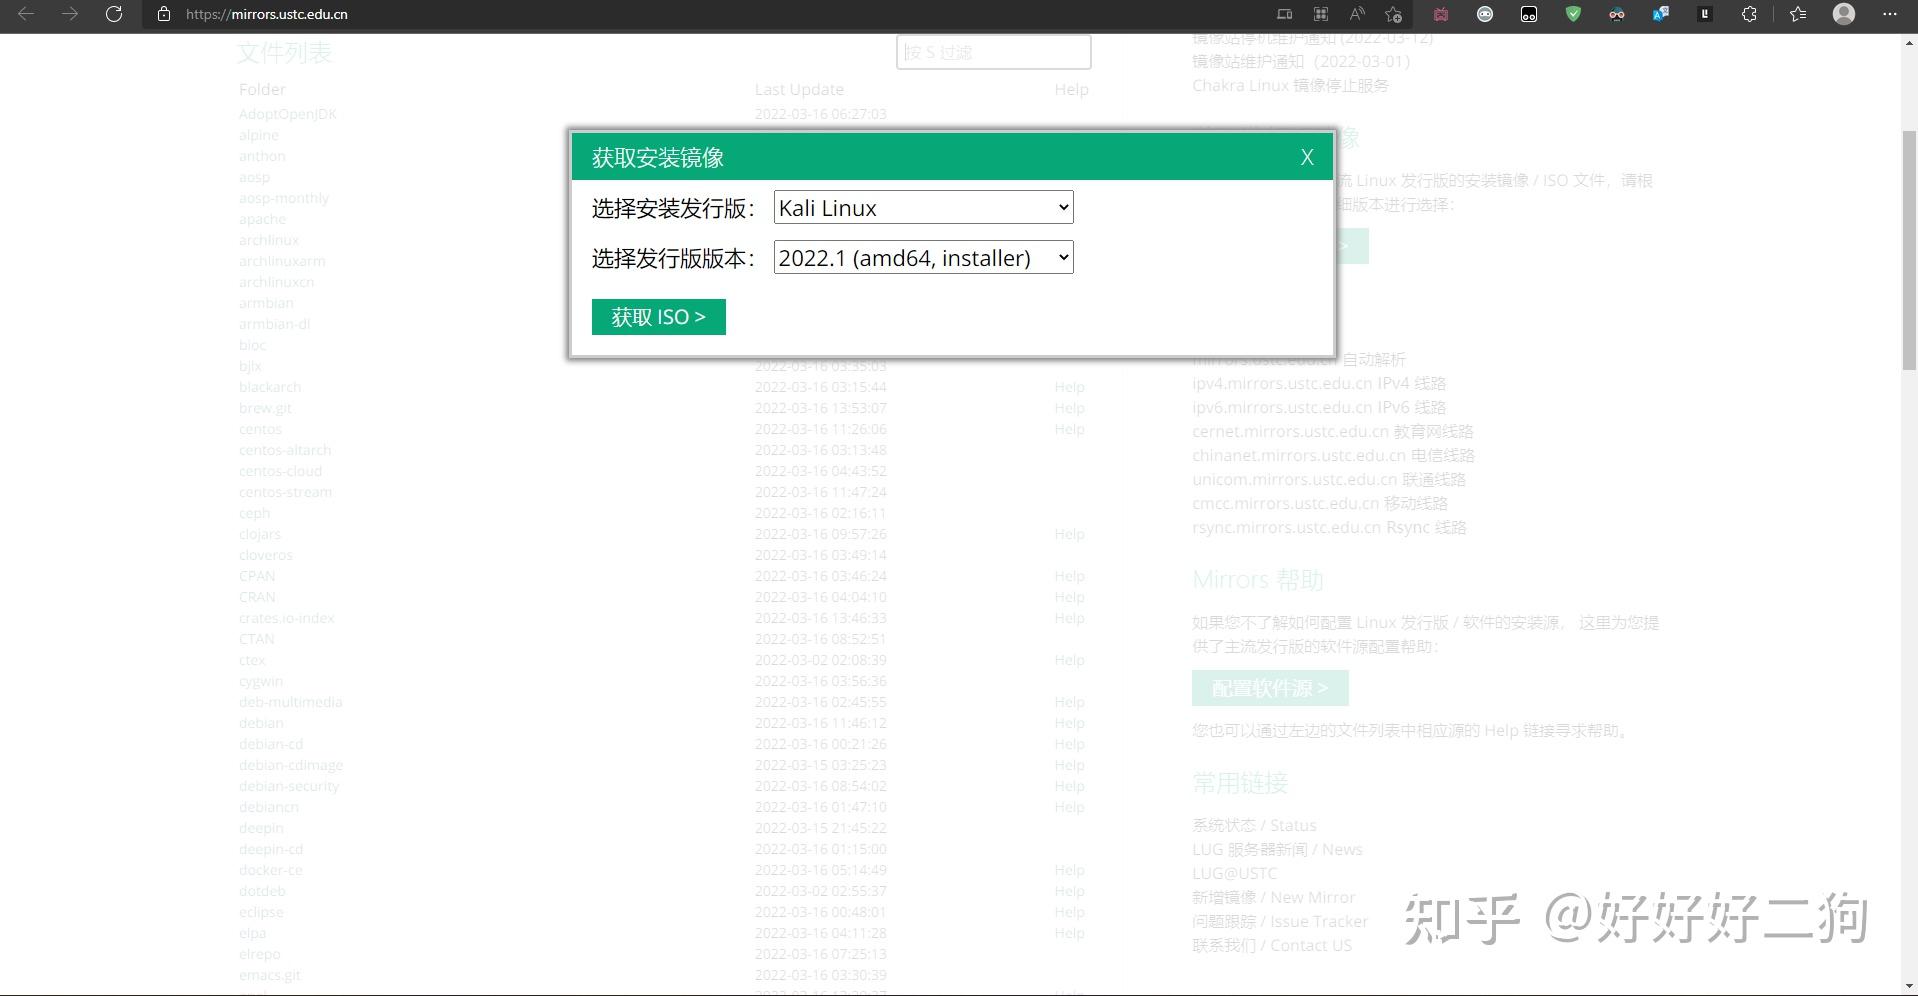Open the archlinux folder link
The width and height of the screenshot is (1918, 996).
click(x=269, y=240)
